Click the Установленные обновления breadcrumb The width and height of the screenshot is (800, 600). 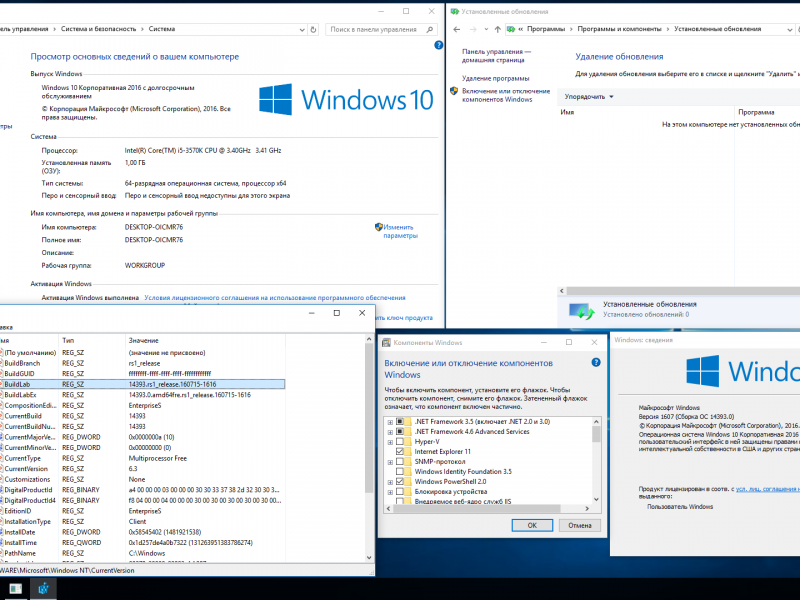click(717, 29)
